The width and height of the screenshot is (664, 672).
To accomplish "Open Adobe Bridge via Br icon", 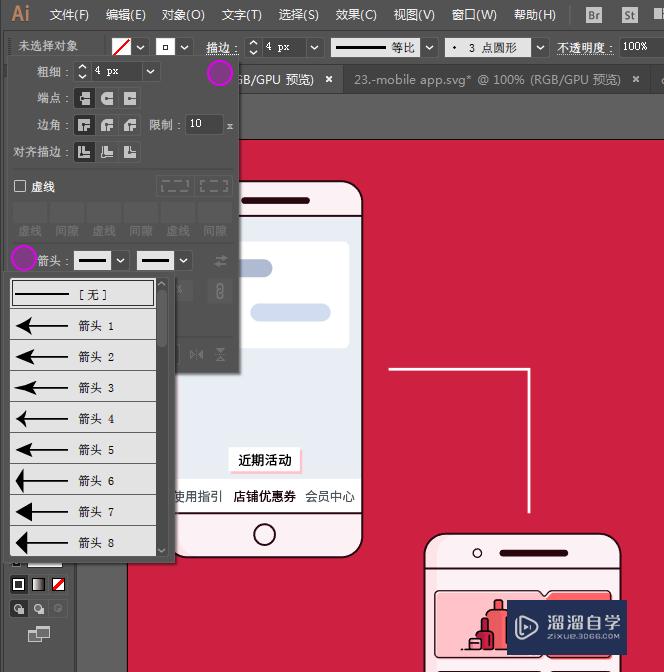I will click(594, 15).
